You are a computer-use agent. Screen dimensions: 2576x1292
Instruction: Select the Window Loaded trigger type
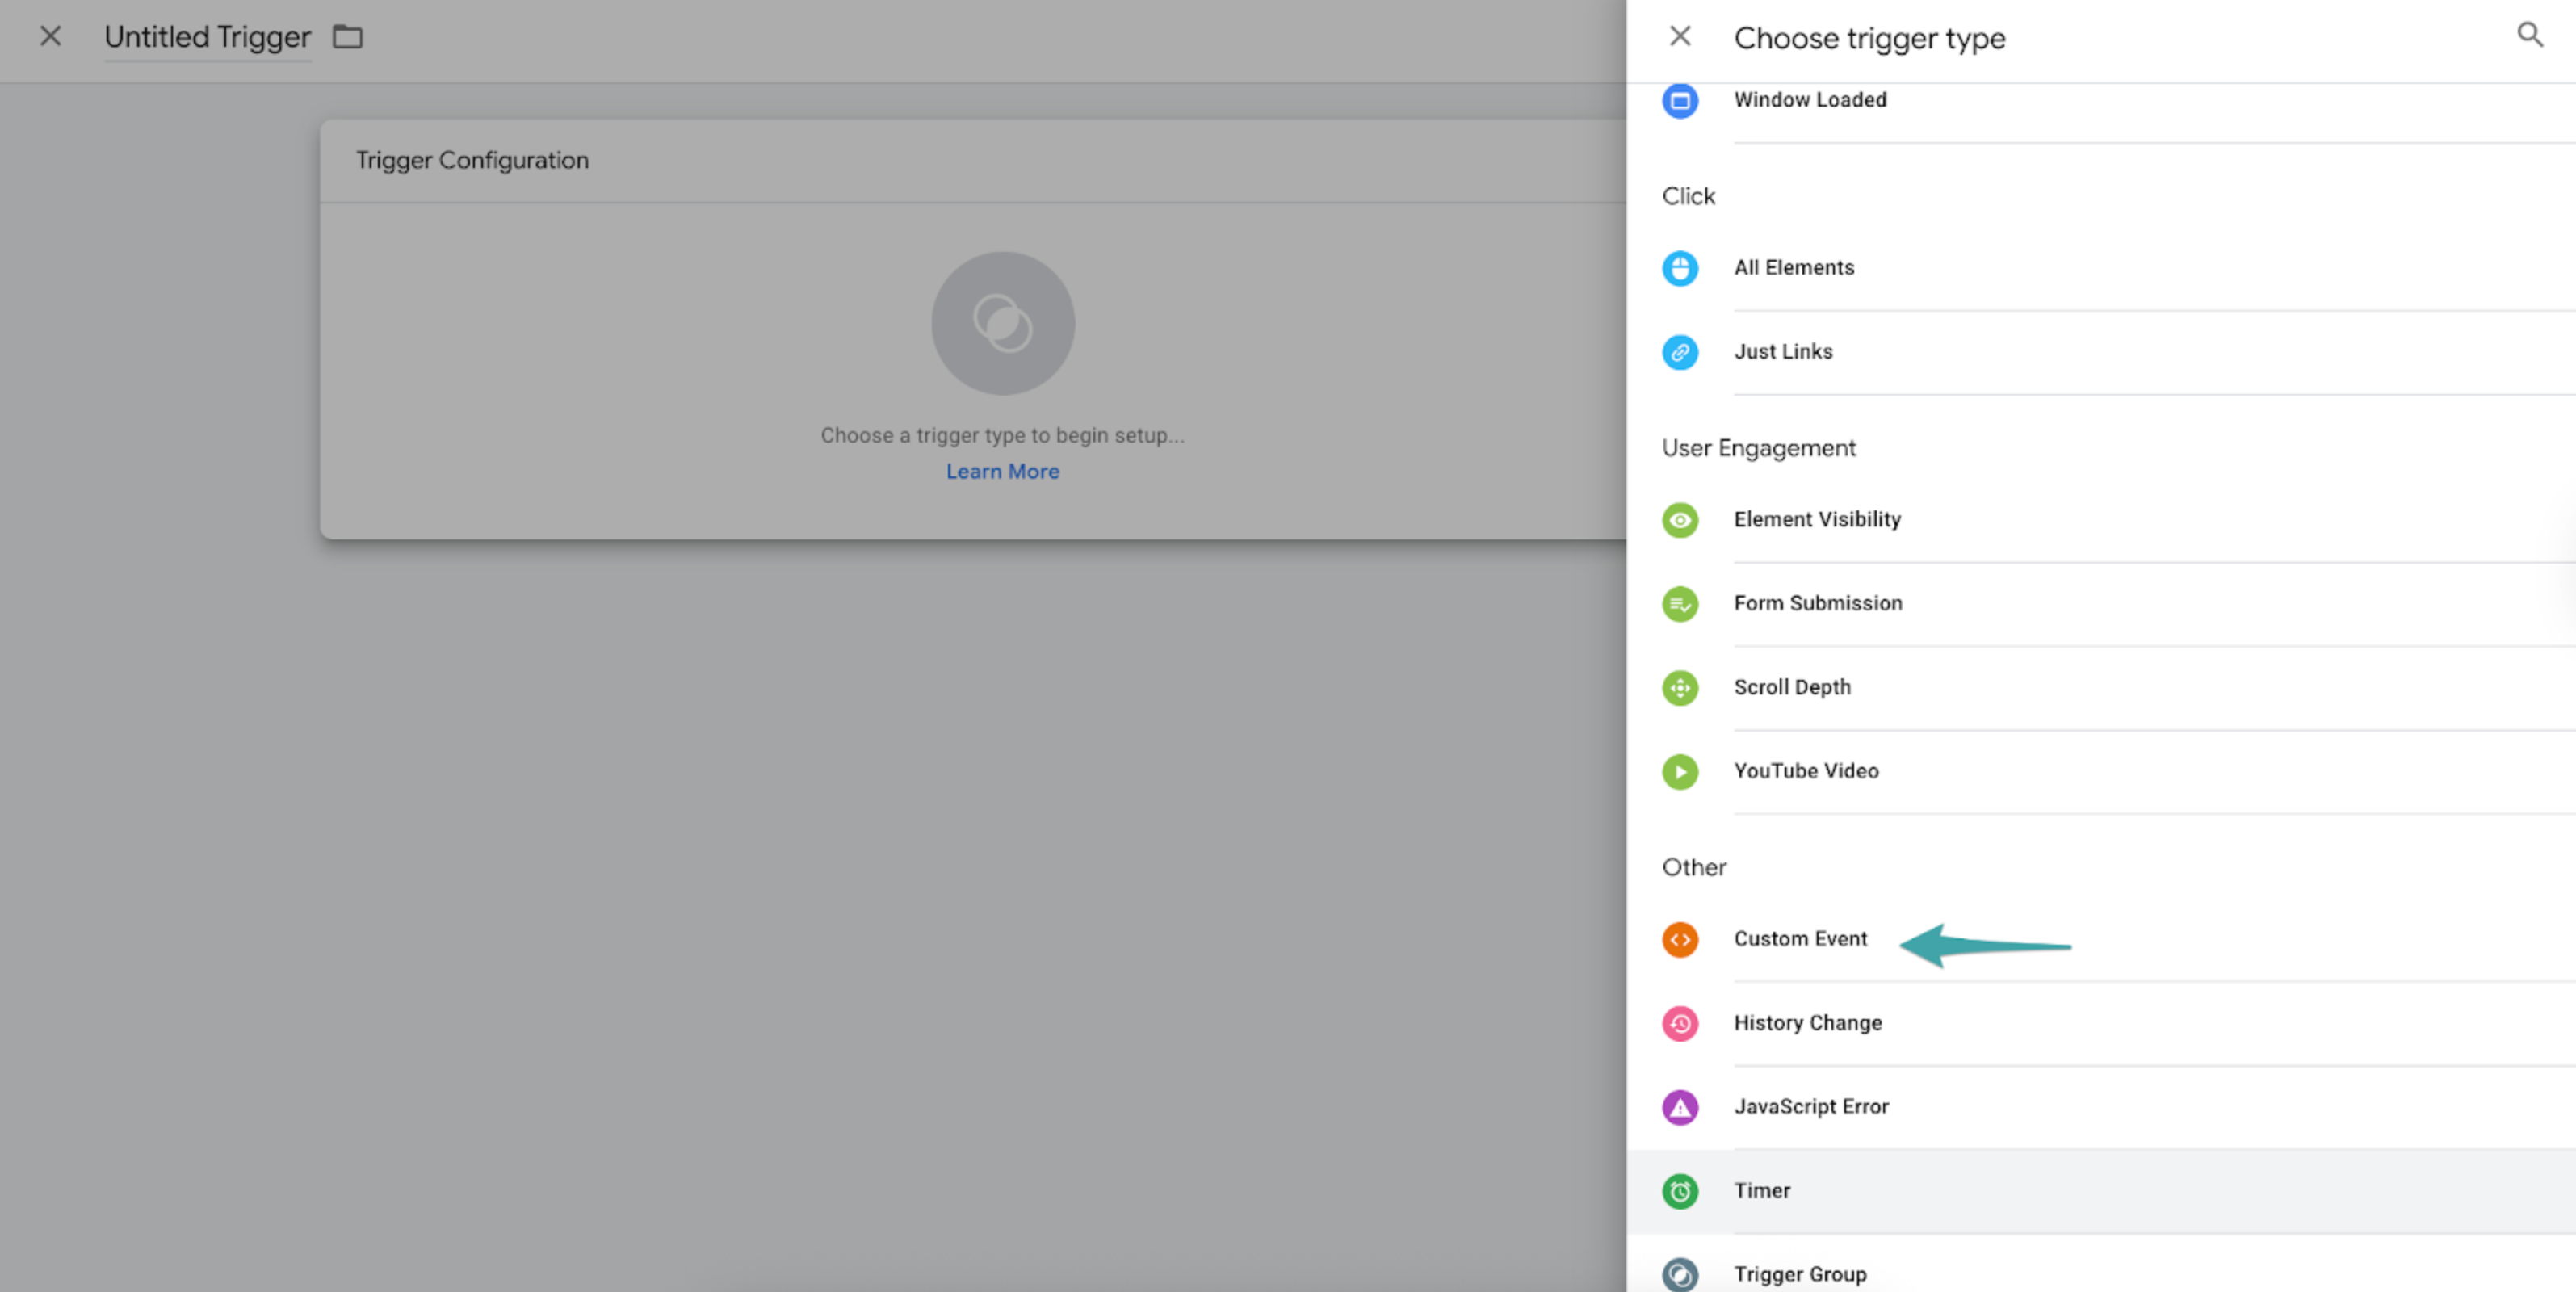(x=2101, y=100)
